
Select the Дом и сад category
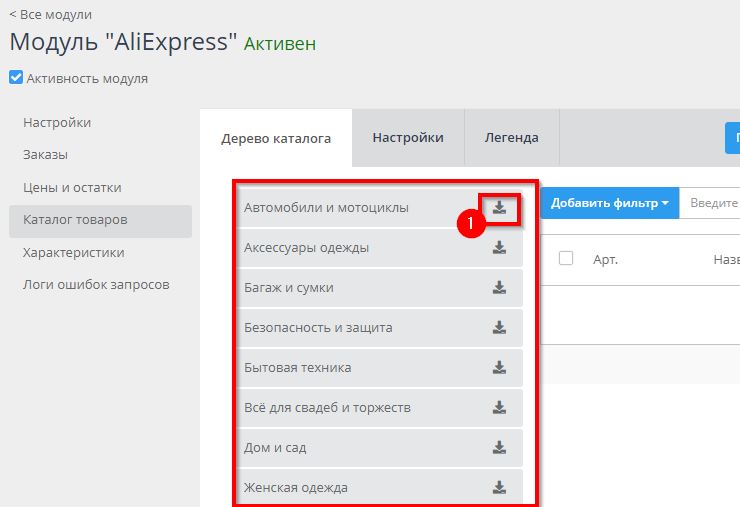click(380, 448)
